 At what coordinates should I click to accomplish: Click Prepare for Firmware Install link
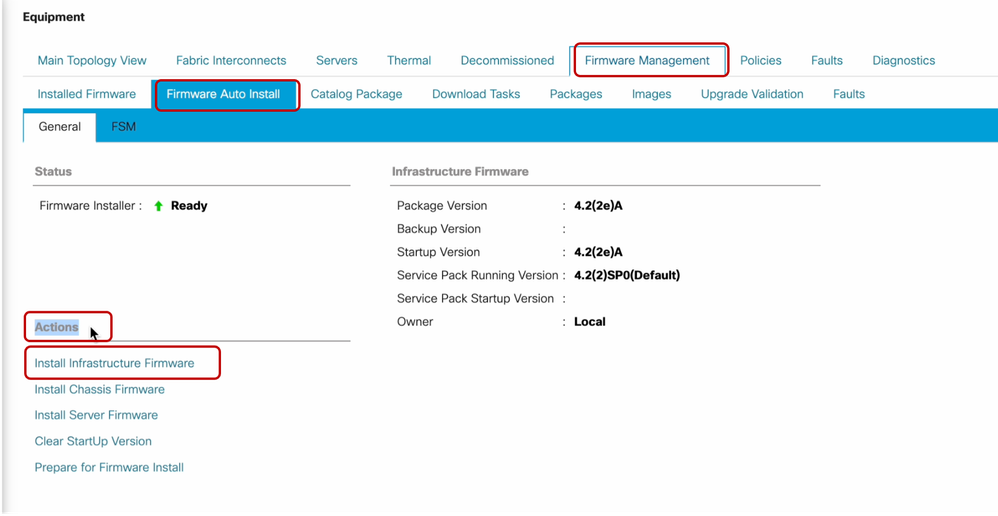coord(109,468)
